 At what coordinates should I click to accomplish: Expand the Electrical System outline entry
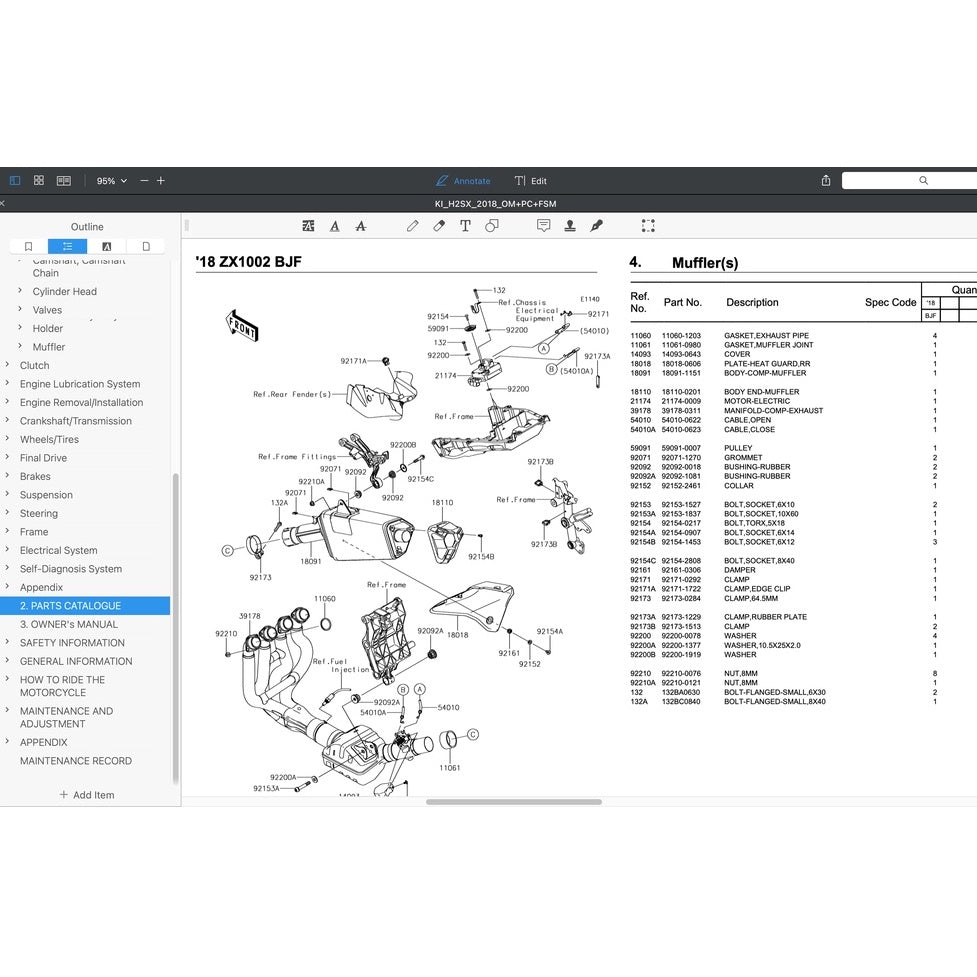coord(8,550)
